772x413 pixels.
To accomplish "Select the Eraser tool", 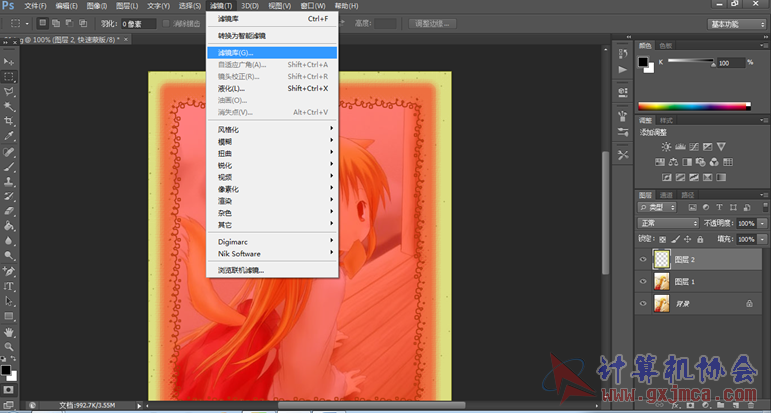I will pyautogui.click(x=9, y=211).
